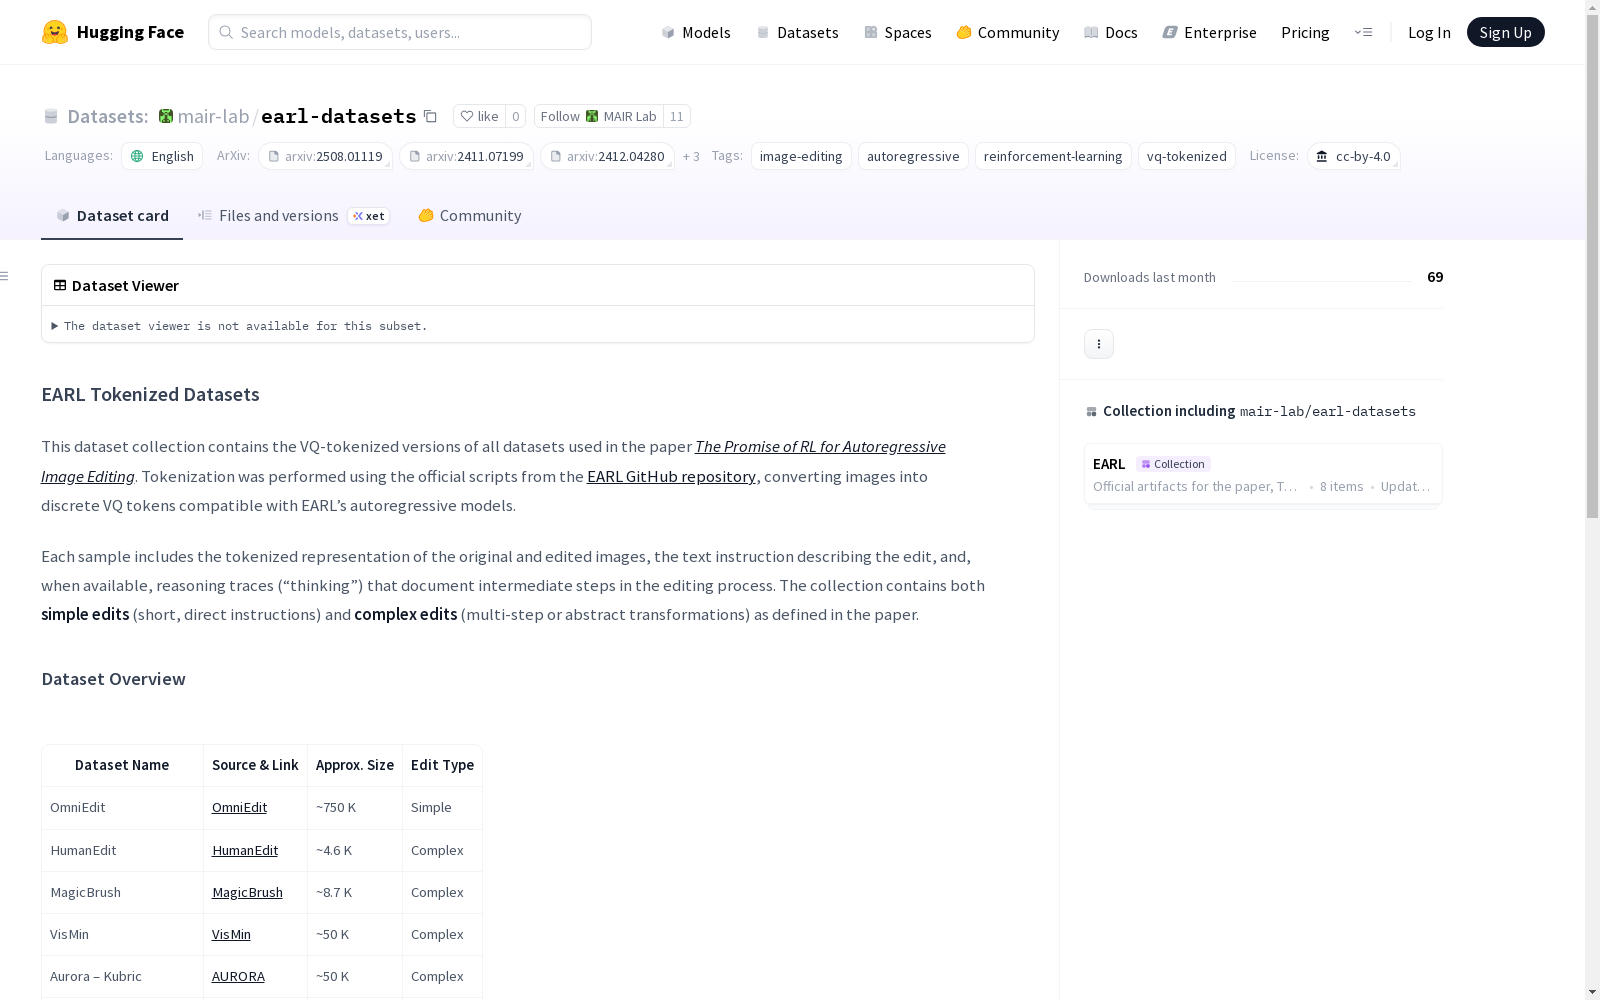Filter by vq-tokenized tag

point(1187,156)
